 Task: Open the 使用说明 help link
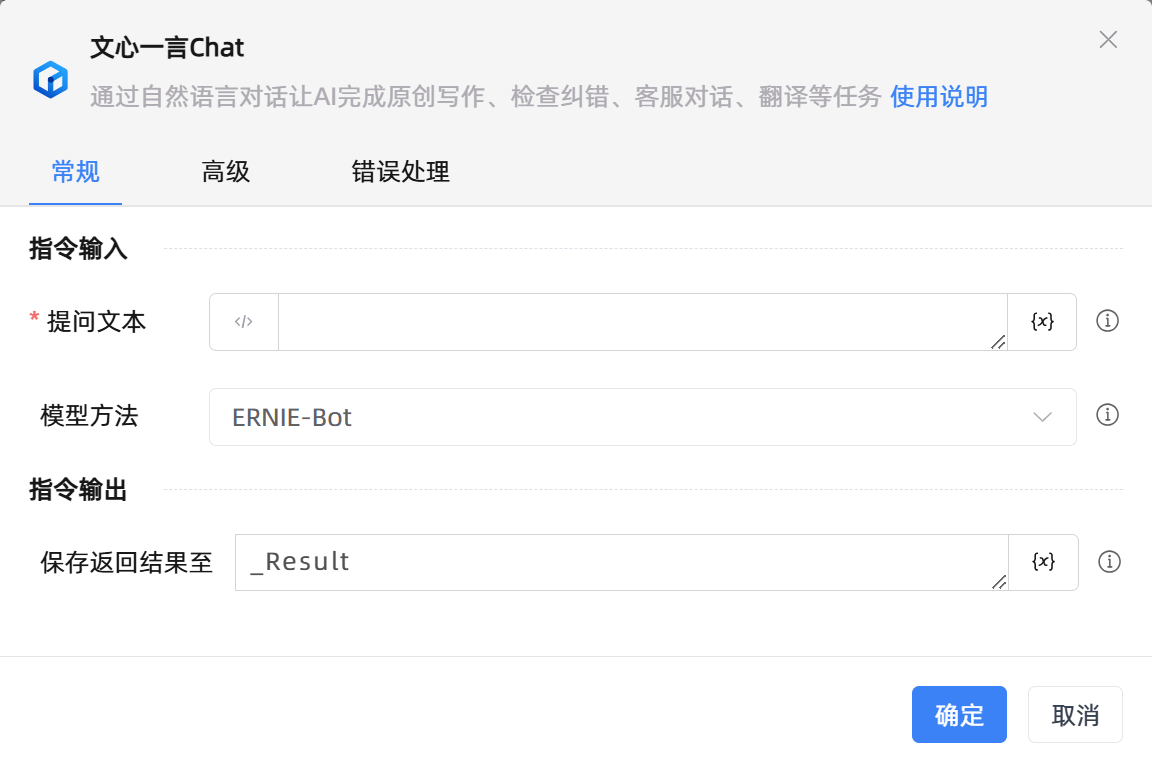(x=938, y=97)
